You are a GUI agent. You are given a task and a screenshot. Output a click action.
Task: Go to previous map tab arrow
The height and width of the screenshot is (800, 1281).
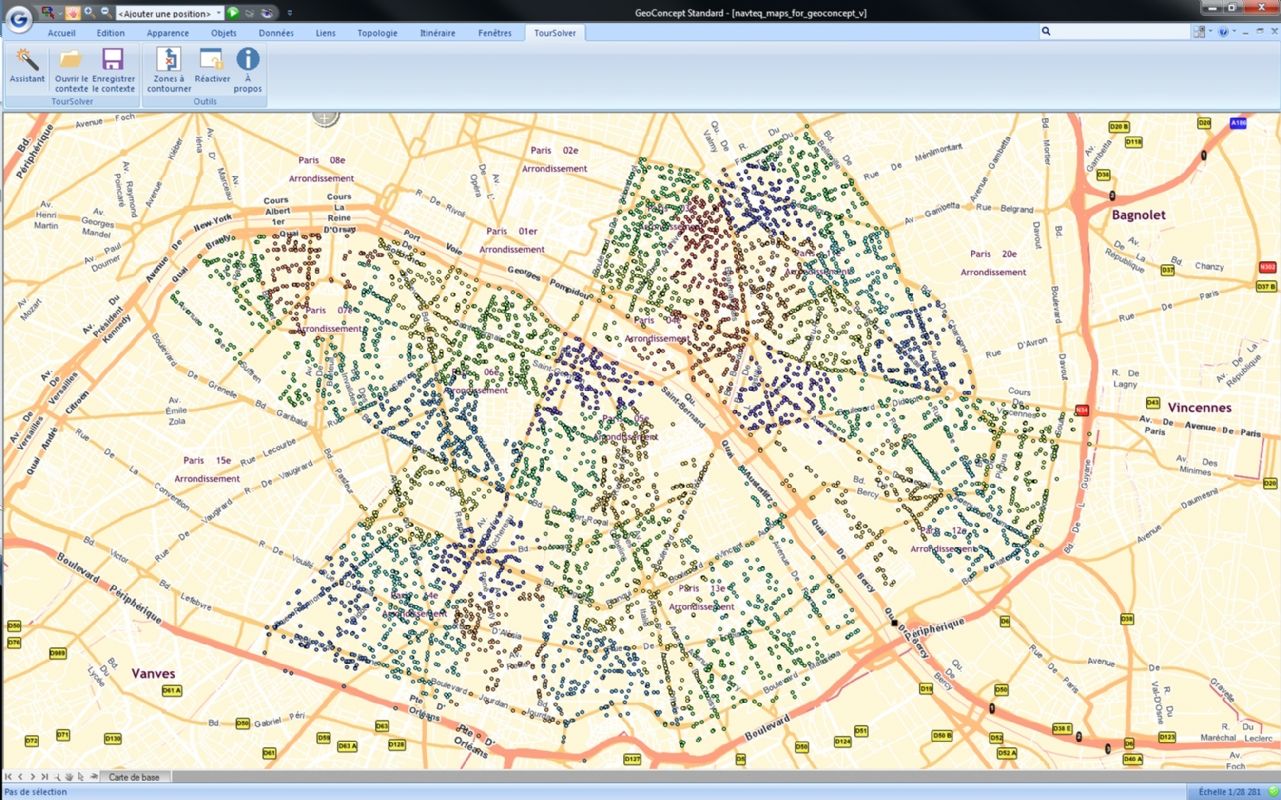20,776
